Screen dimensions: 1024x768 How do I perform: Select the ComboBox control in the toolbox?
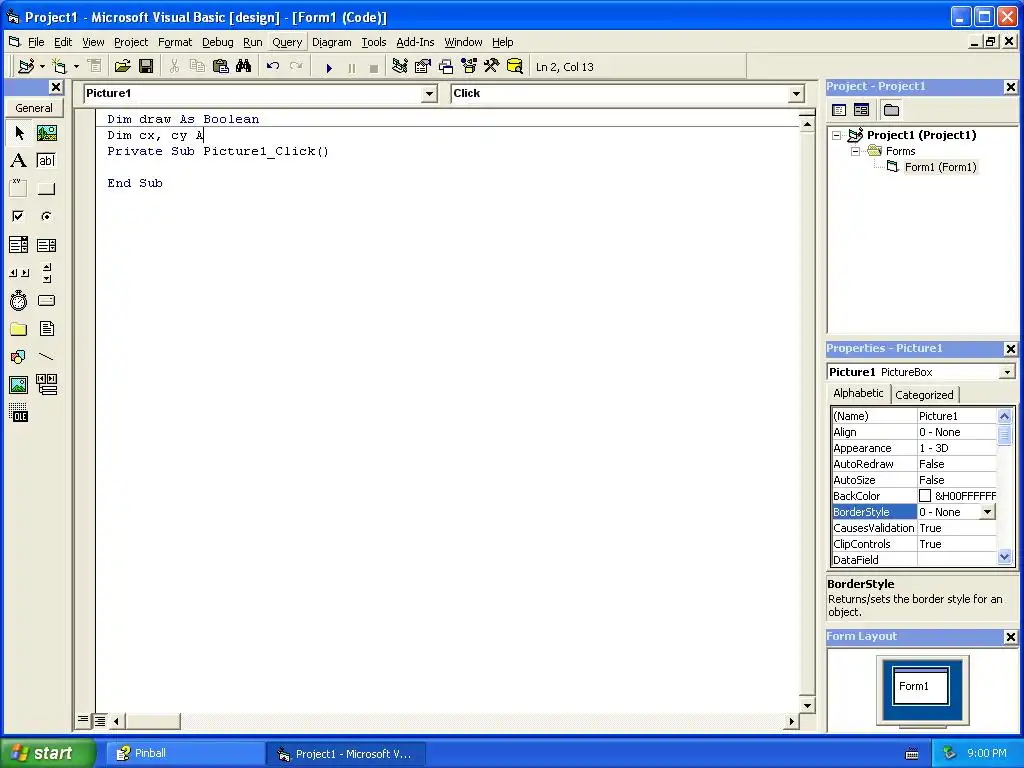[19, 245]
